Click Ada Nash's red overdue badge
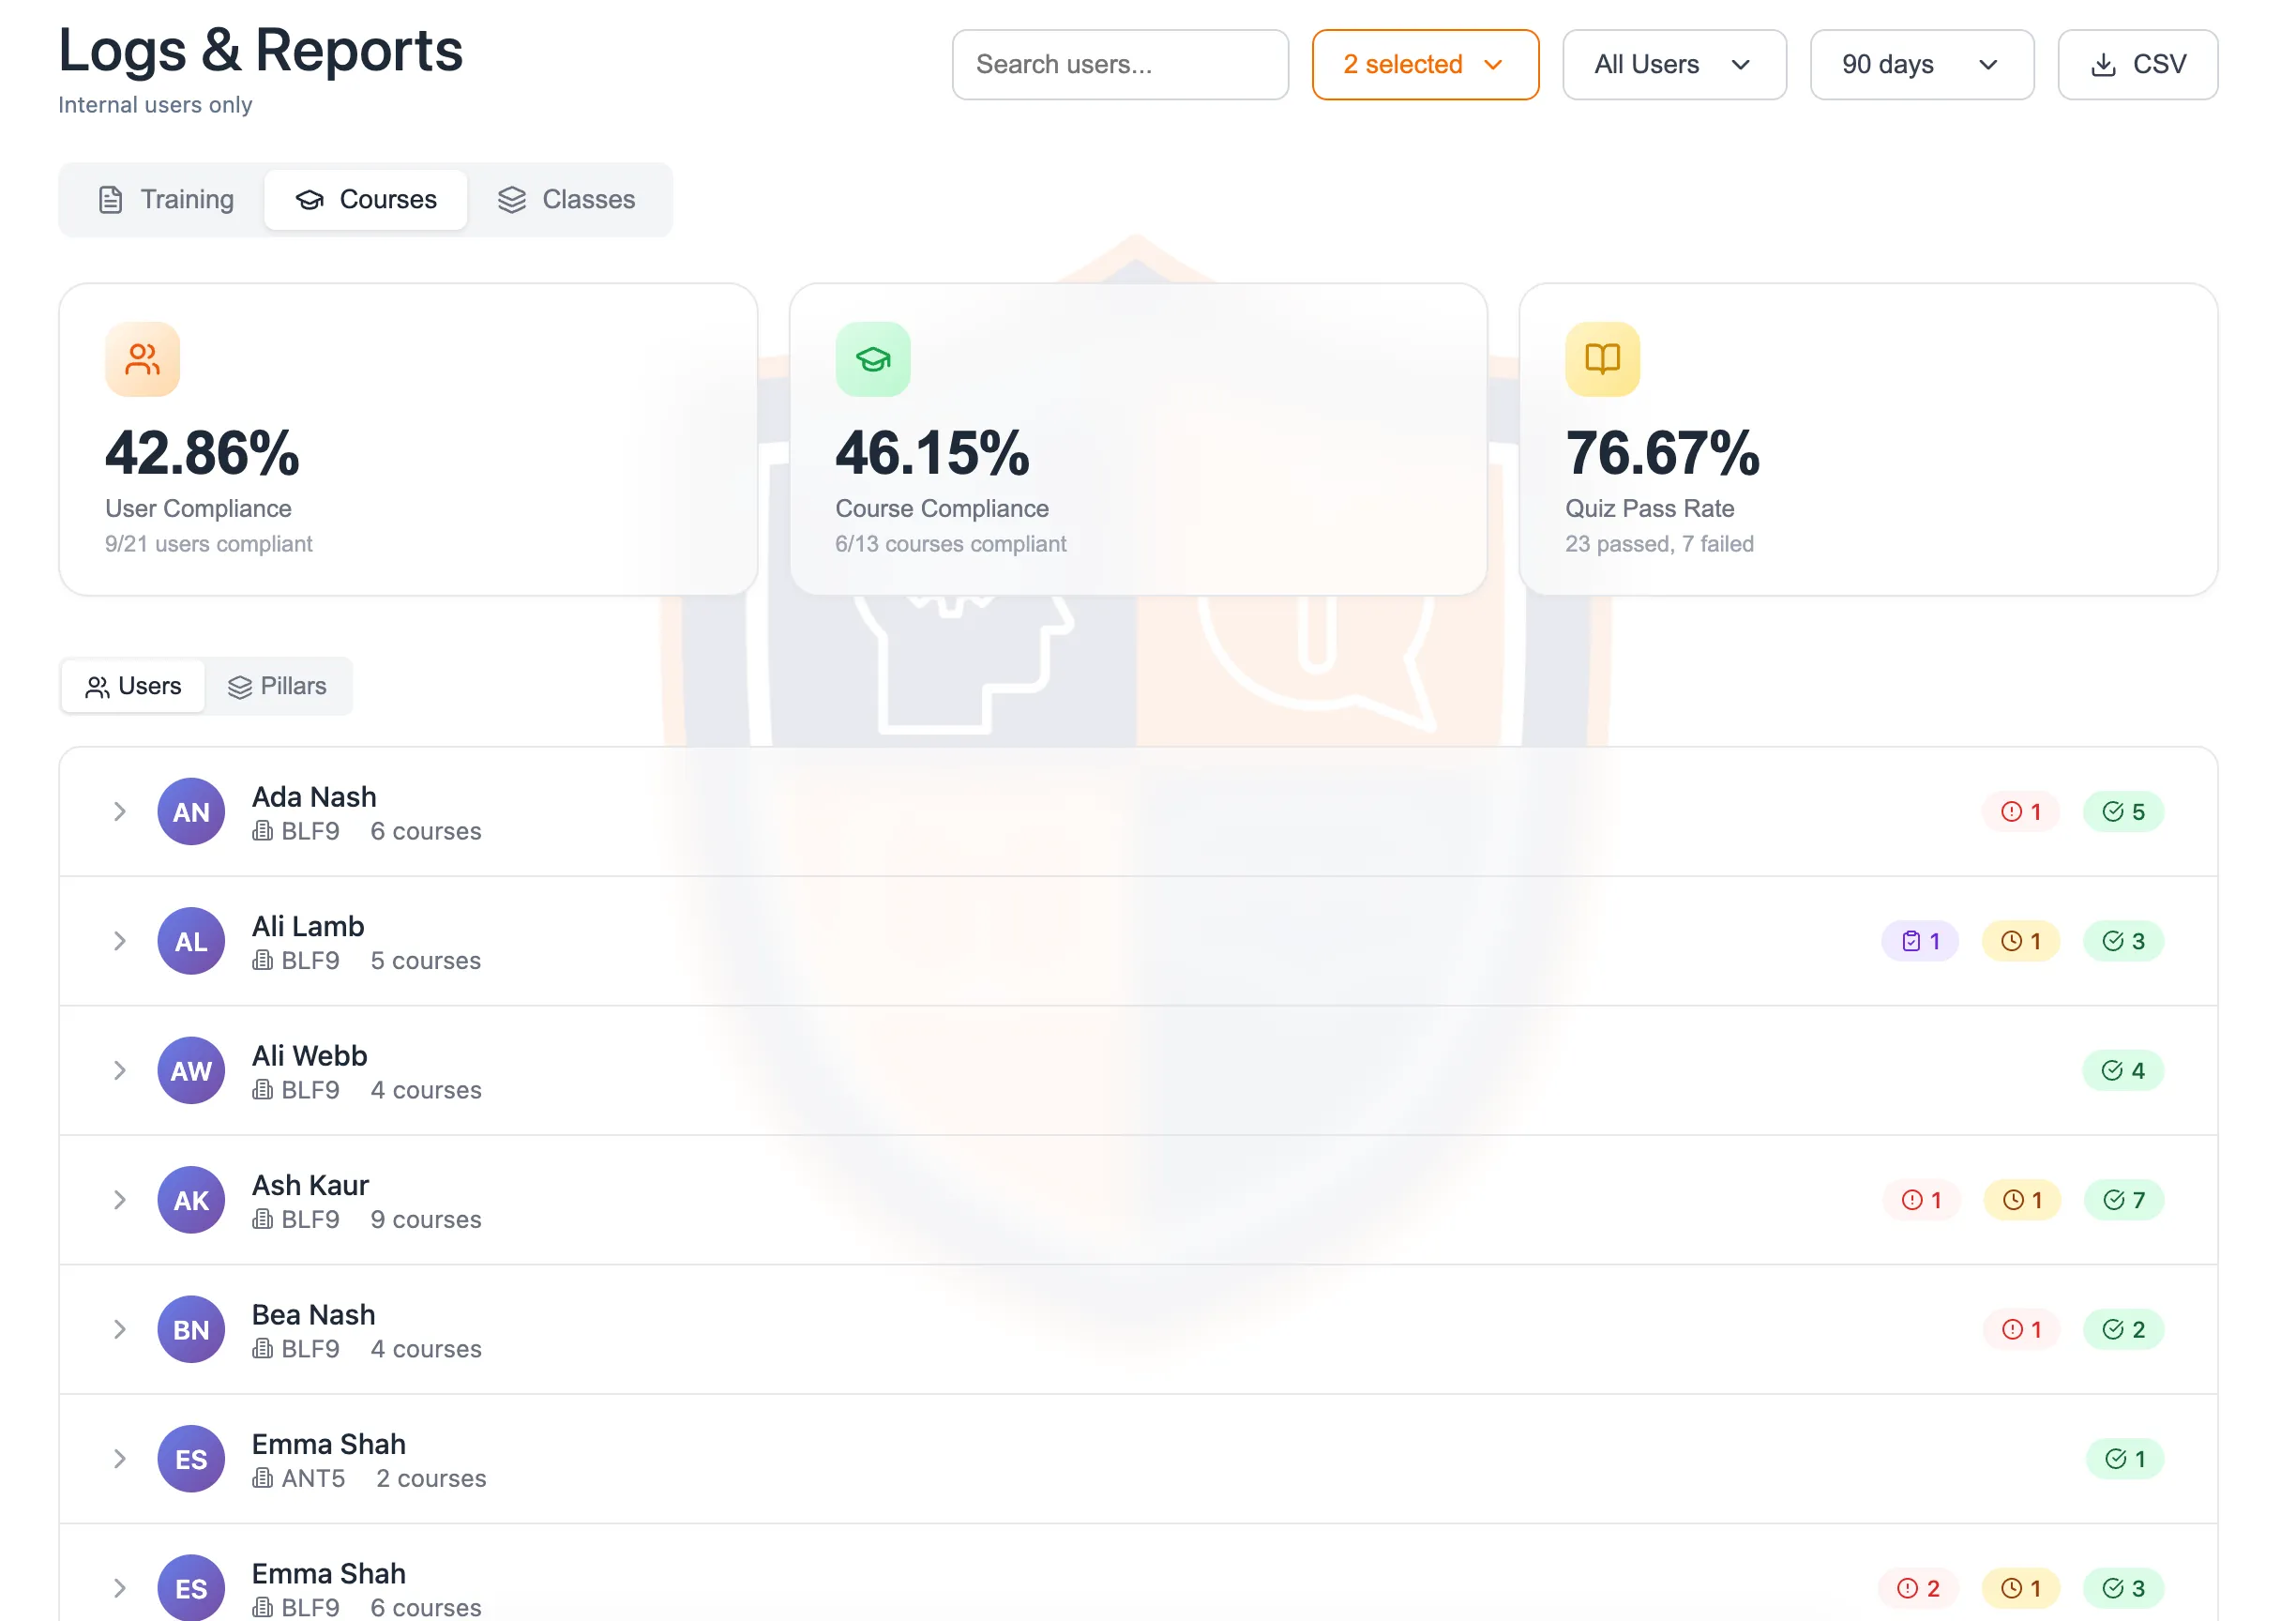 (2021, 812)
